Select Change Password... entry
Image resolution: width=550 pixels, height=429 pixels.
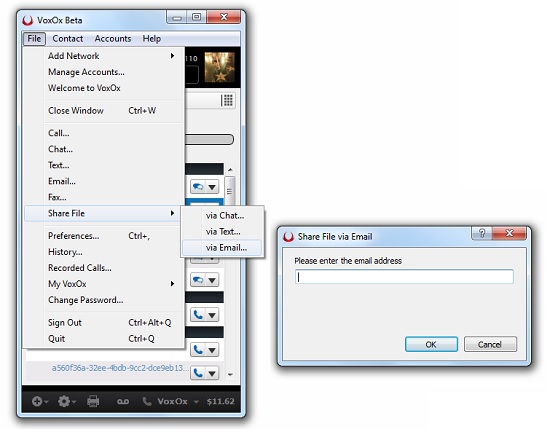(x=104, y=300)
